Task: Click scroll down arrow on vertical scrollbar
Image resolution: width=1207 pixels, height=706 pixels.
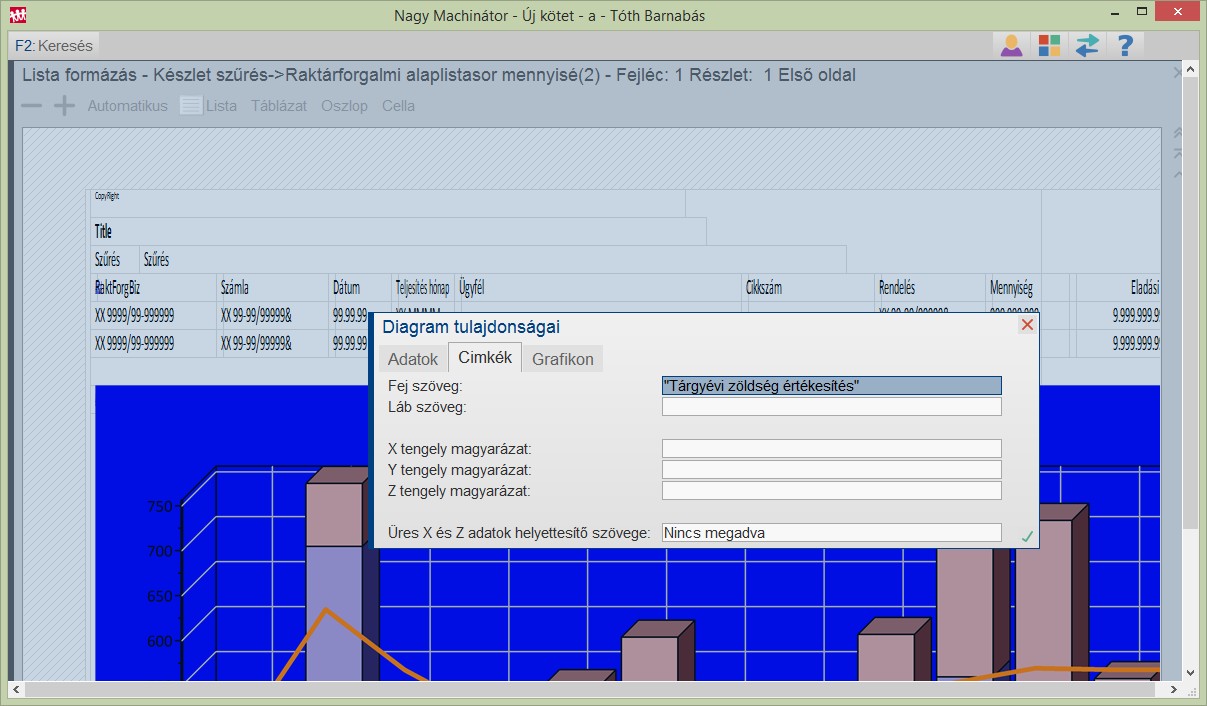Action: 1190,673
